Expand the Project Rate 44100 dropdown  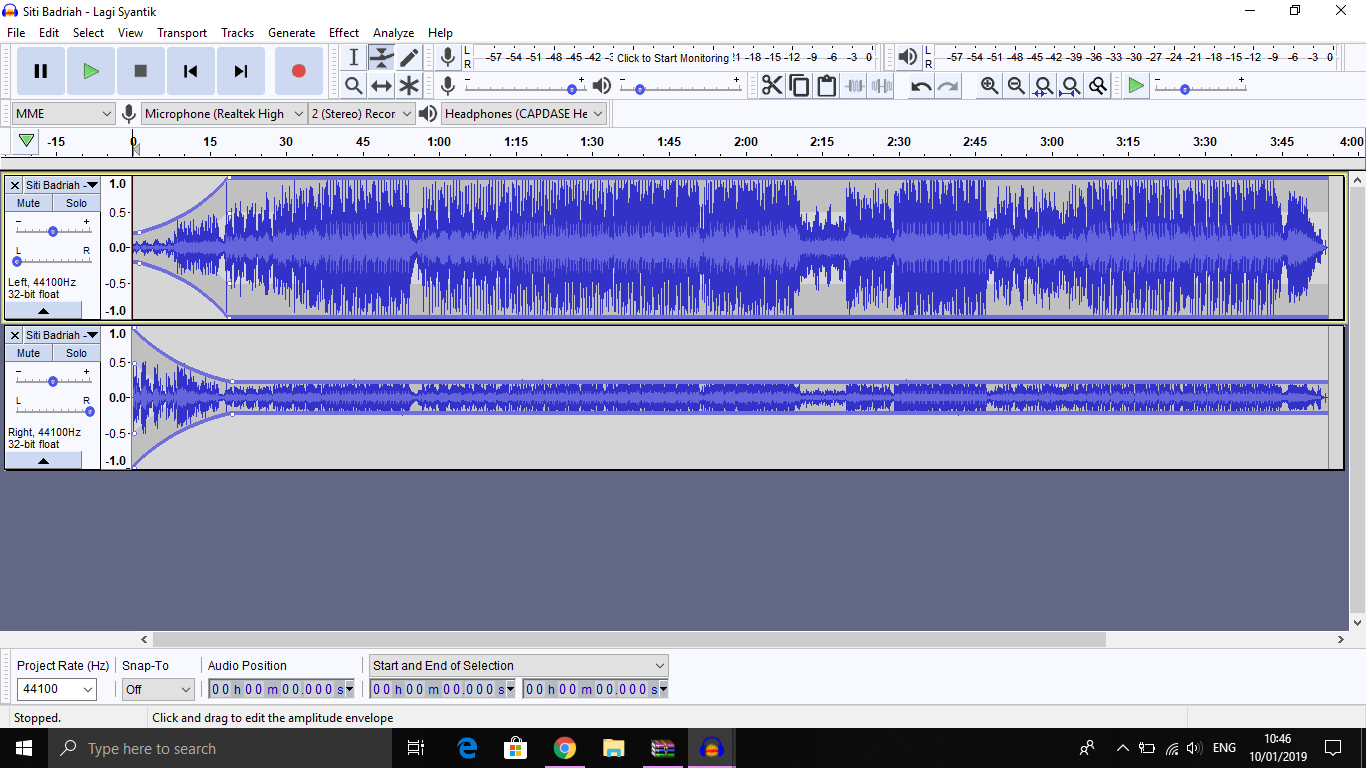(x=57, y=689)
